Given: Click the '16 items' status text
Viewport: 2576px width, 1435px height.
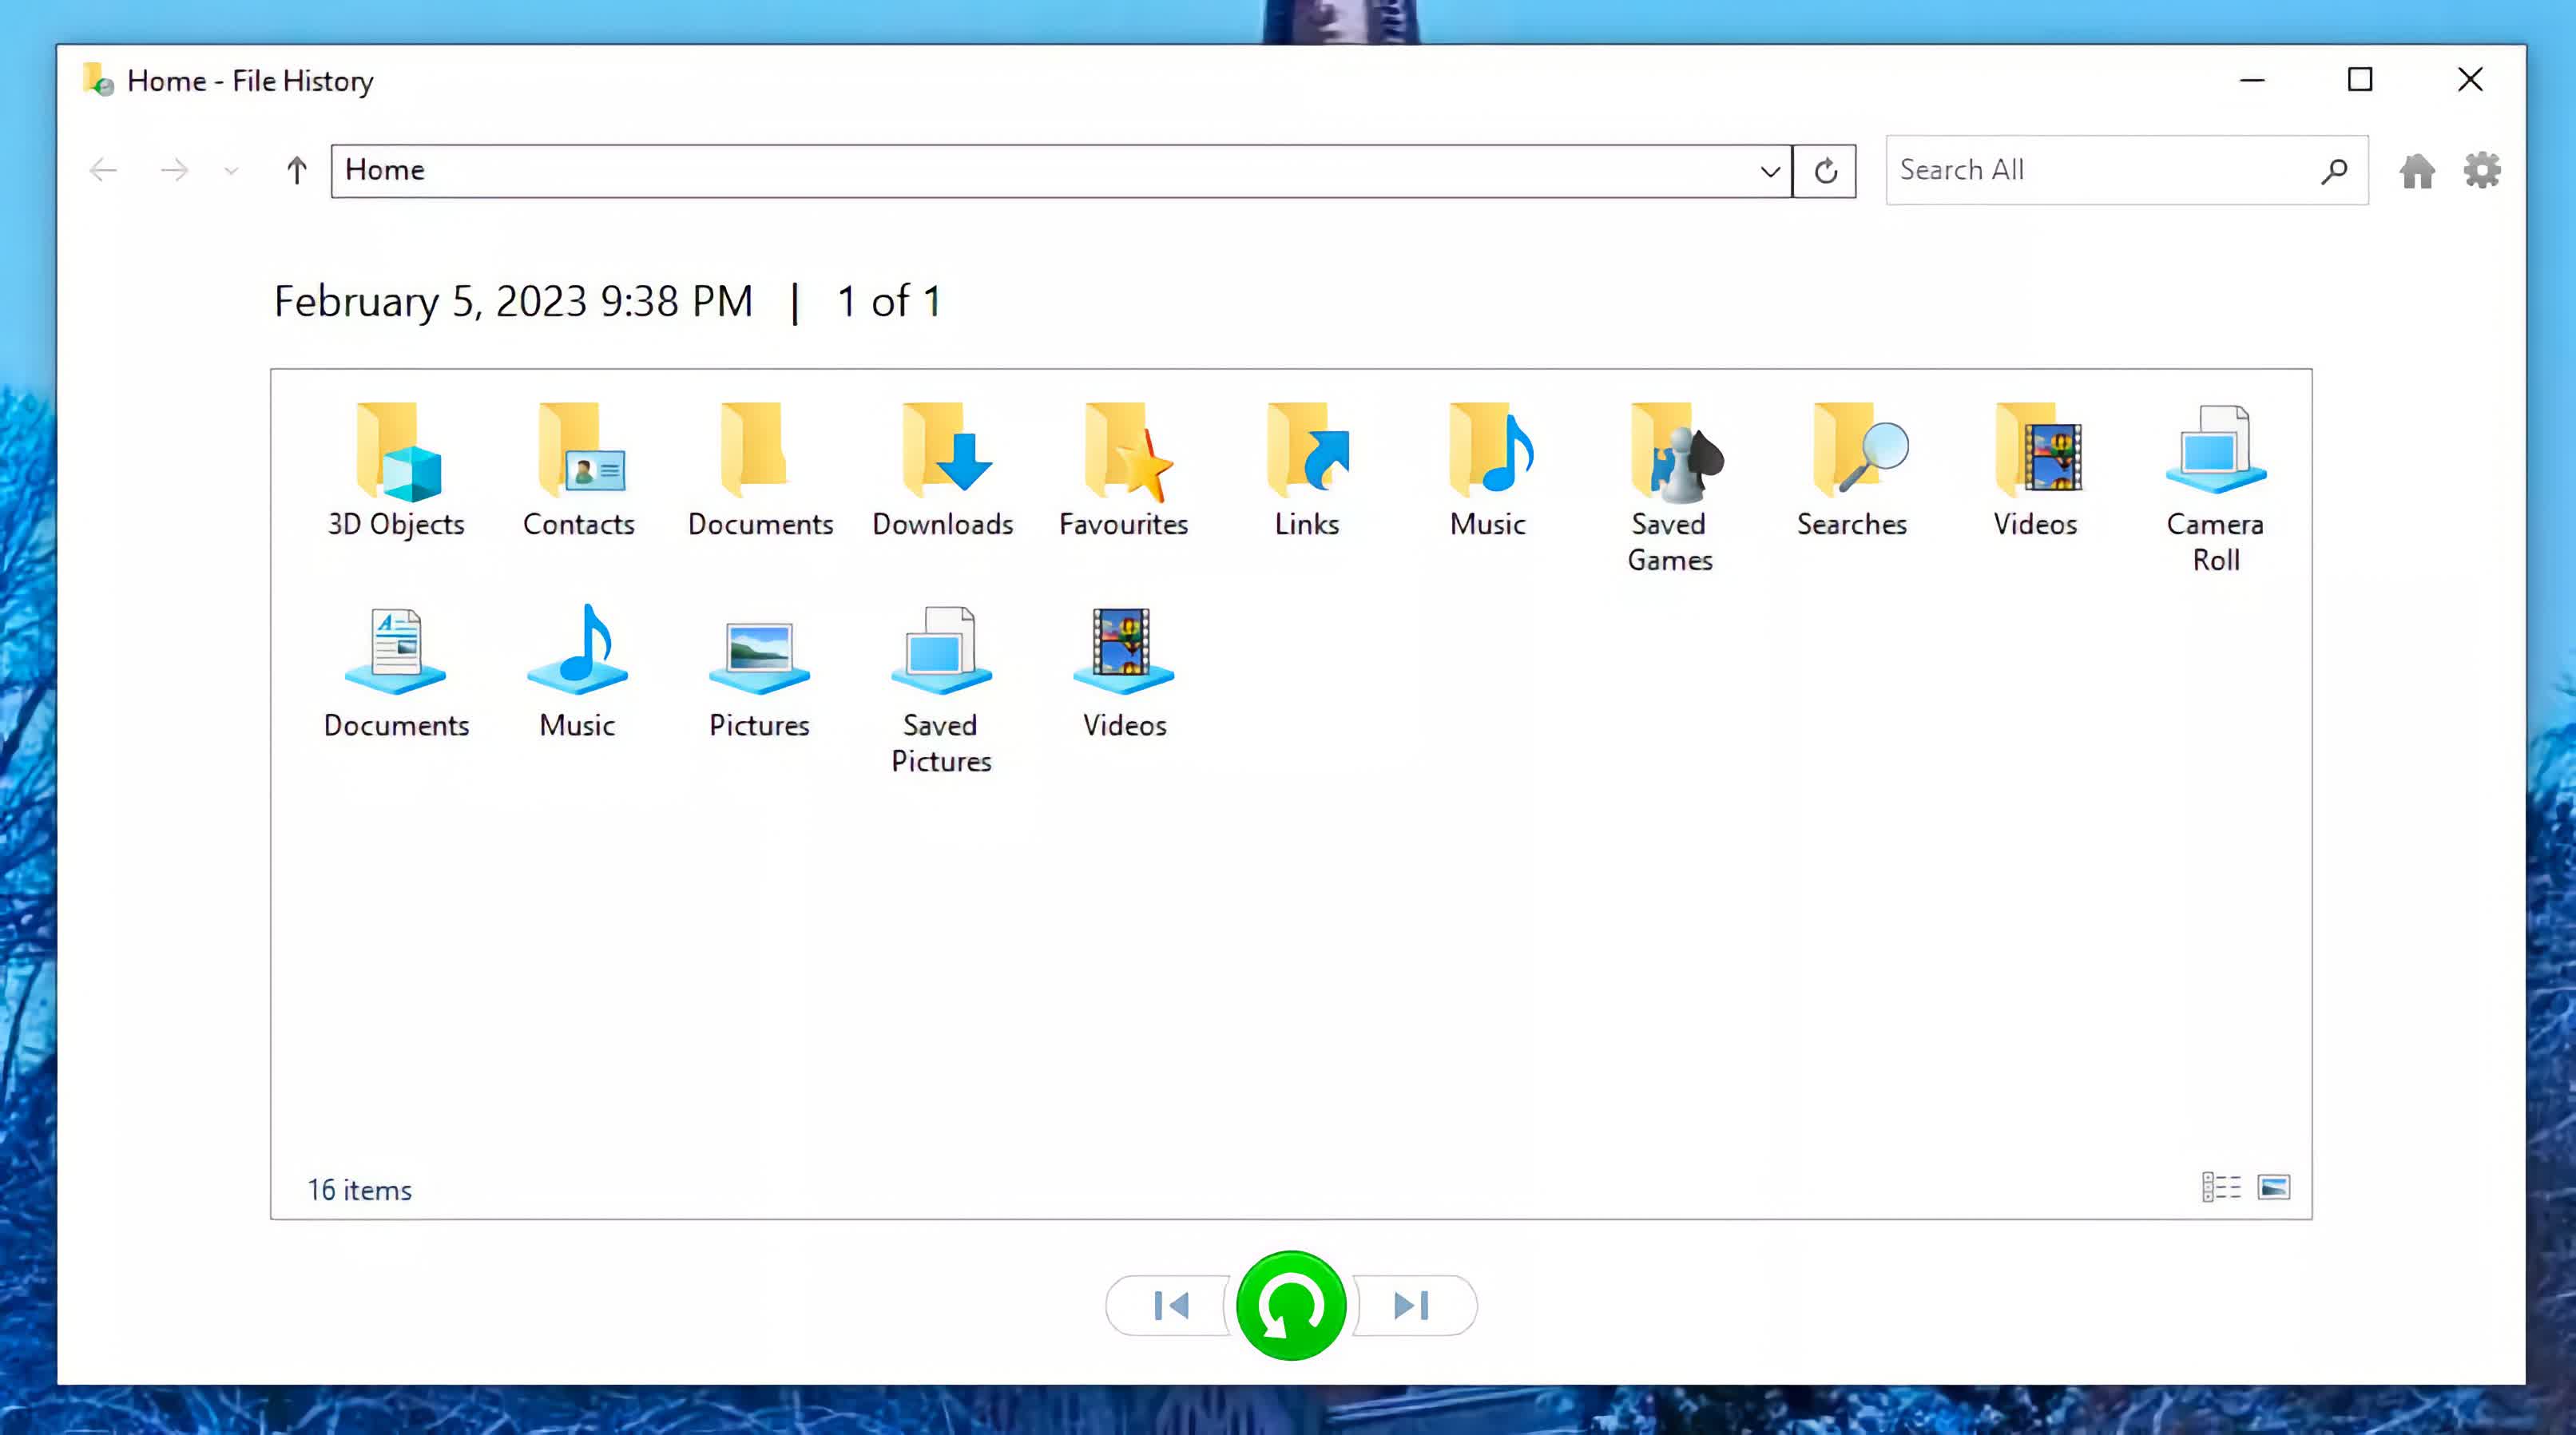Looking at the screenshot, I should [359, 1190].
